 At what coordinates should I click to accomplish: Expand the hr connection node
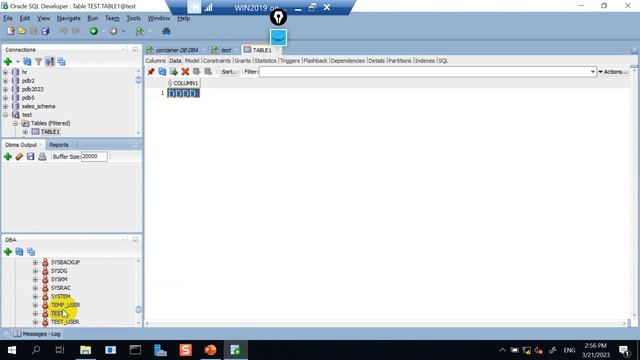click(5, 72)
